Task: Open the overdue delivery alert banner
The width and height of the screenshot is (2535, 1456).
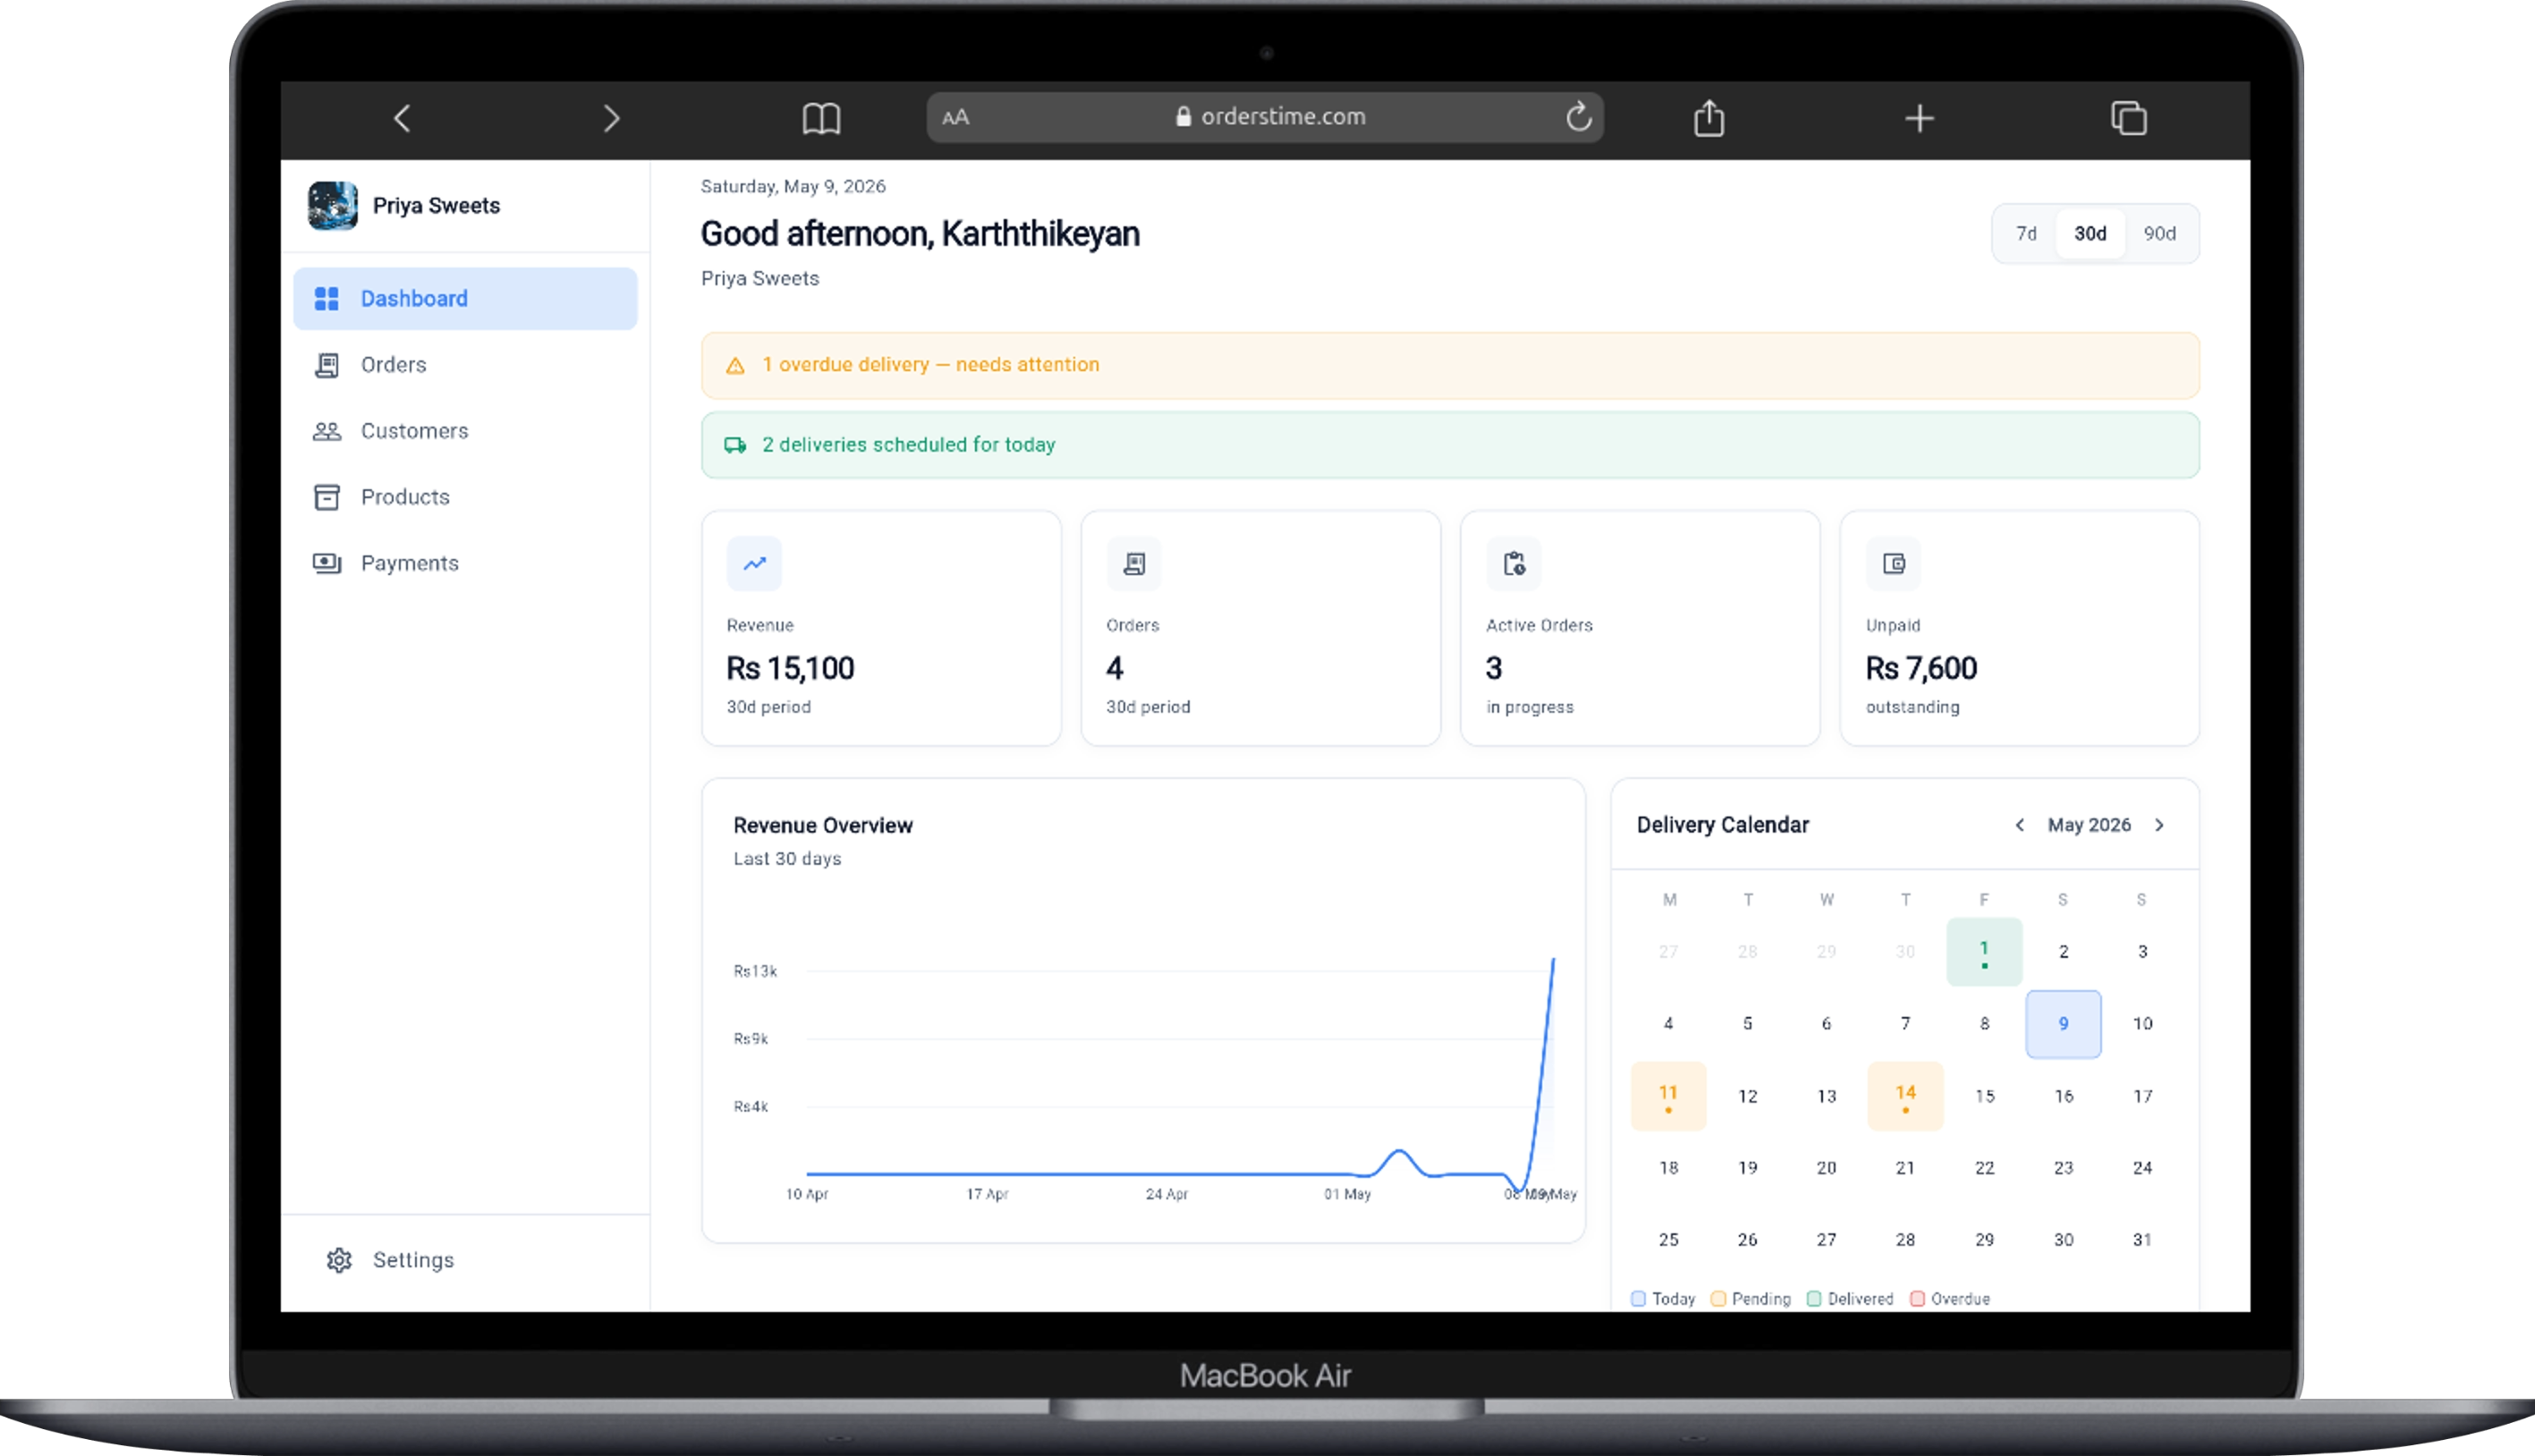Action: 1450,365
